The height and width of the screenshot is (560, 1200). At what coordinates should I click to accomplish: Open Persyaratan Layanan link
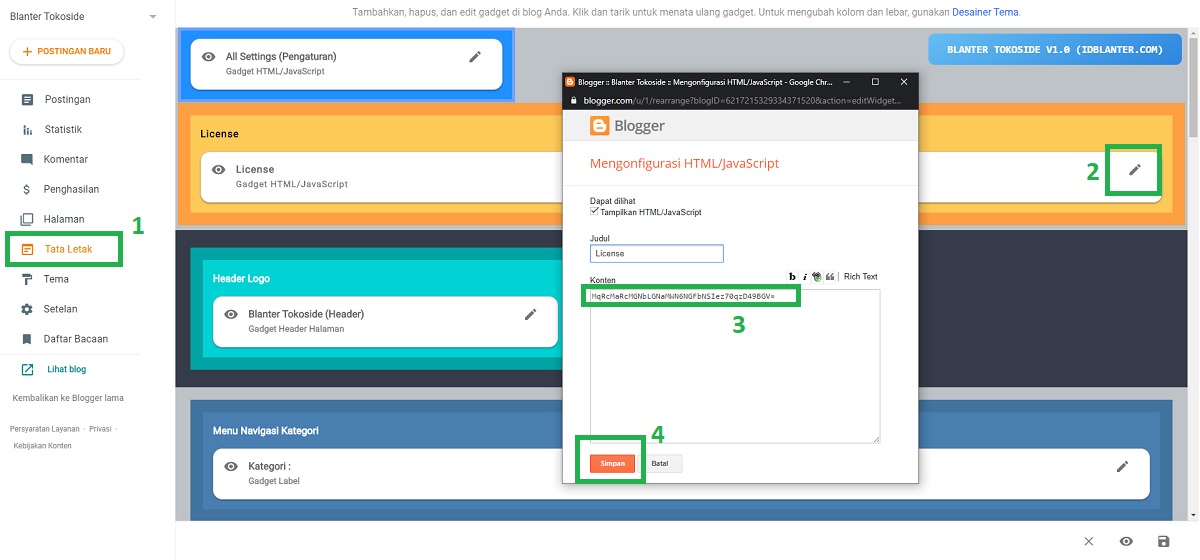[45, 428]
